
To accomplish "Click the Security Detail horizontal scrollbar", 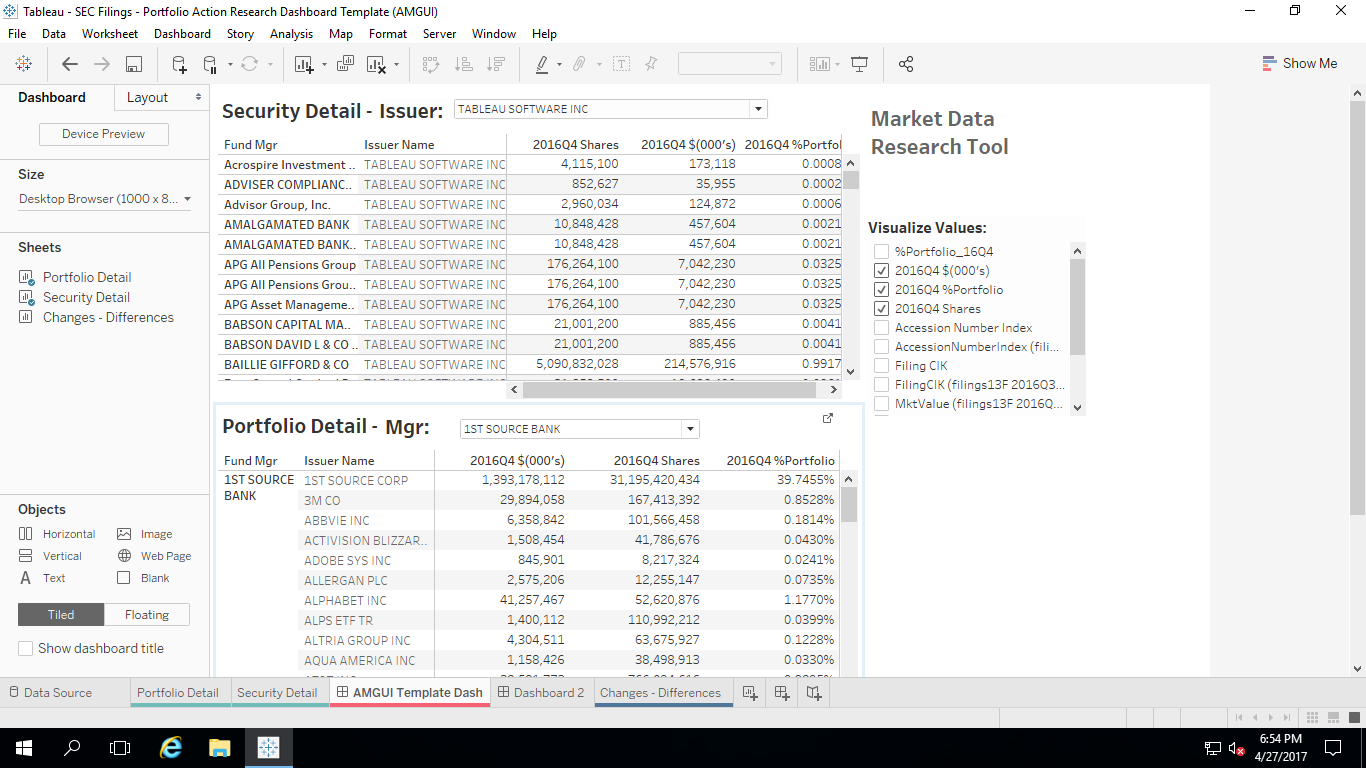I will click(670, 390).
